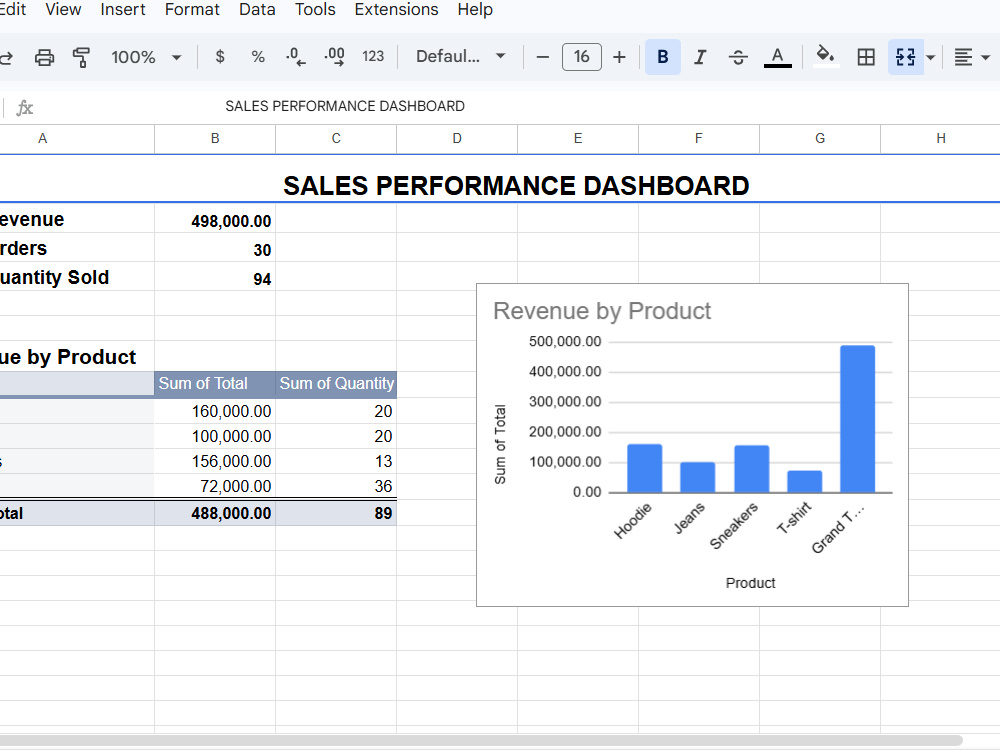Toggle strikethrough formatting

pyautogui.click(x=738, y=57)
